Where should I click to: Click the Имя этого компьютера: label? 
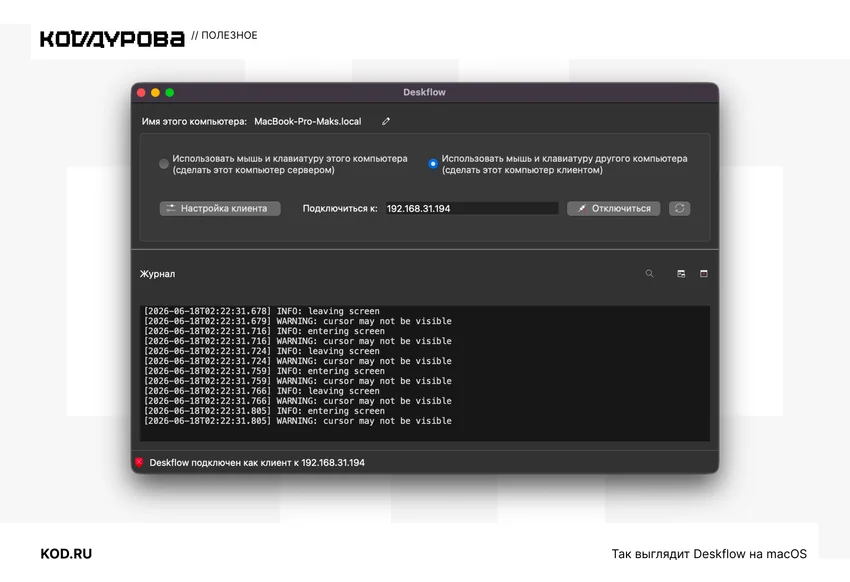tap(194, 121)
